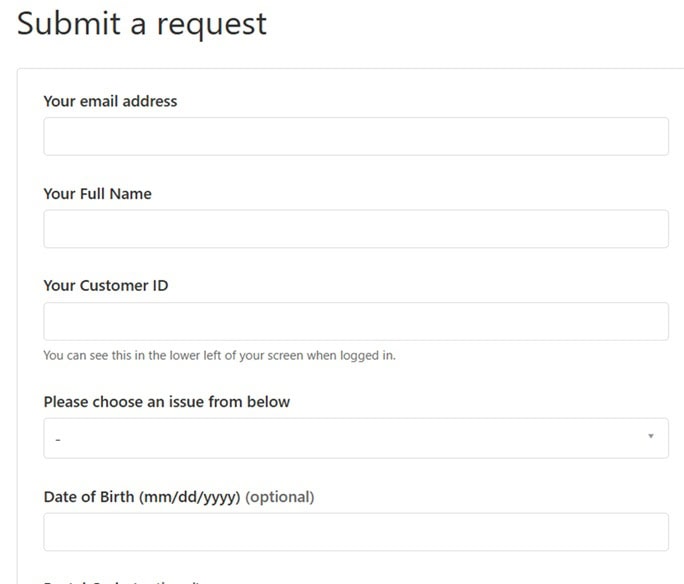684x584 pixels.
Task: Click into the Customer ID field
Action: [355, 321]
